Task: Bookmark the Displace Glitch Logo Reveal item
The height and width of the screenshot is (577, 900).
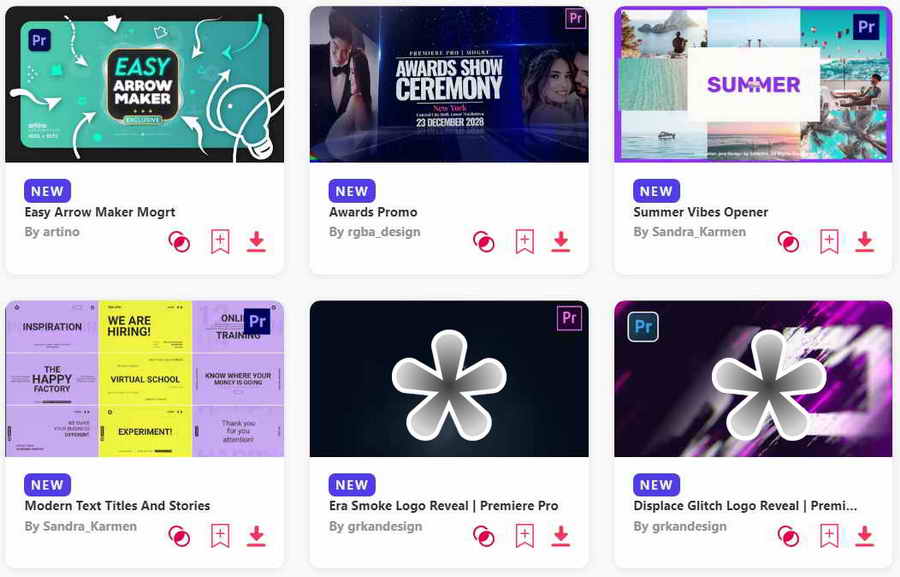Action: (x=829, y=536)
